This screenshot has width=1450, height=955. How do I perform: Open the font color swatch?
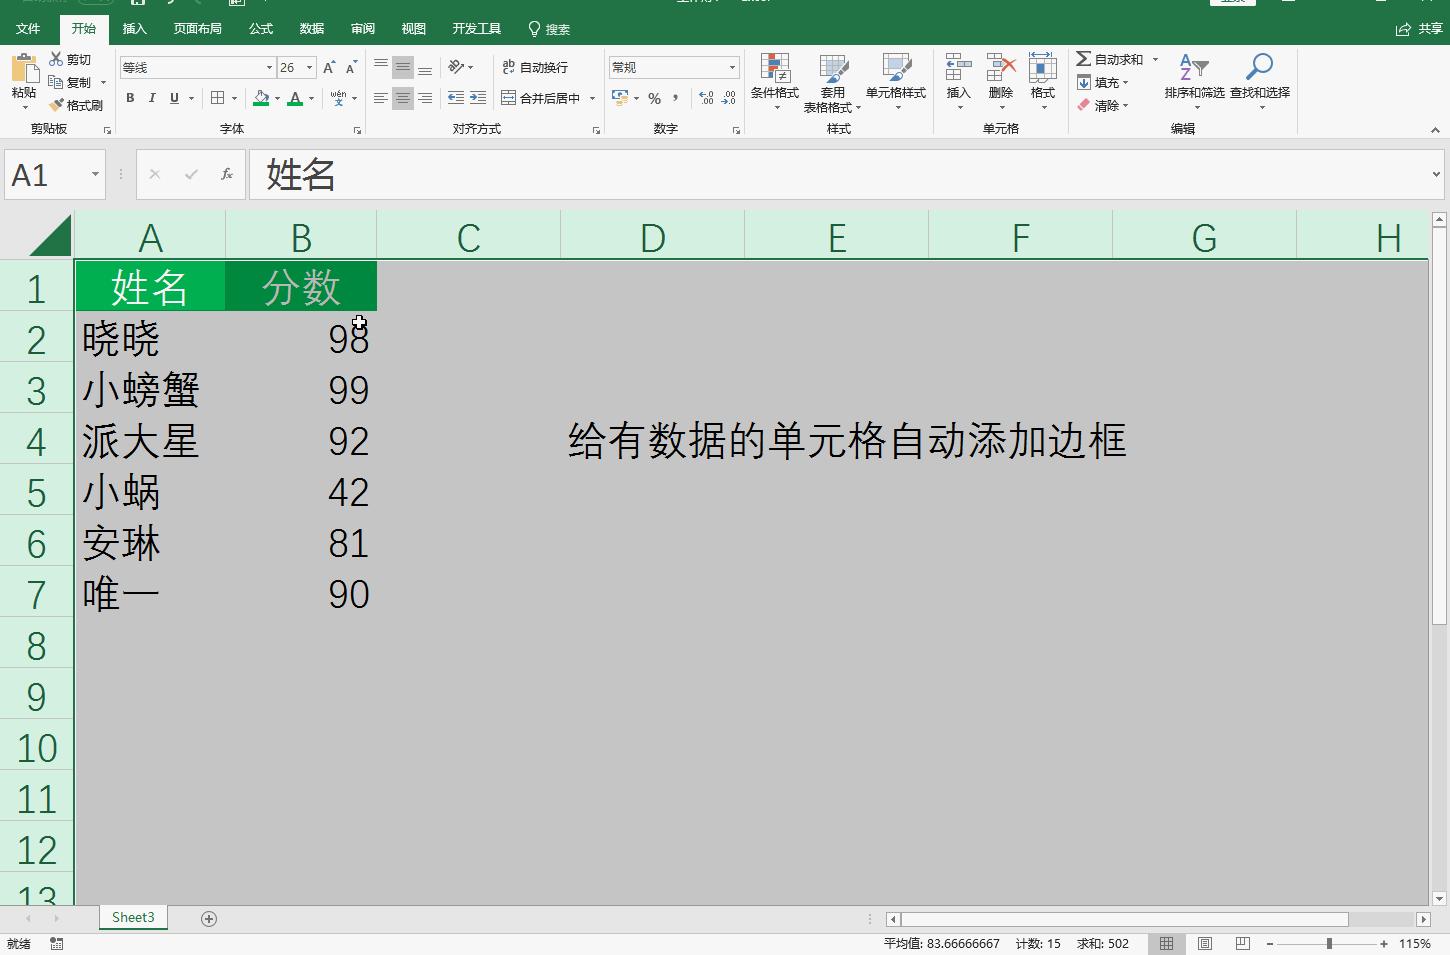pos(296,98)
